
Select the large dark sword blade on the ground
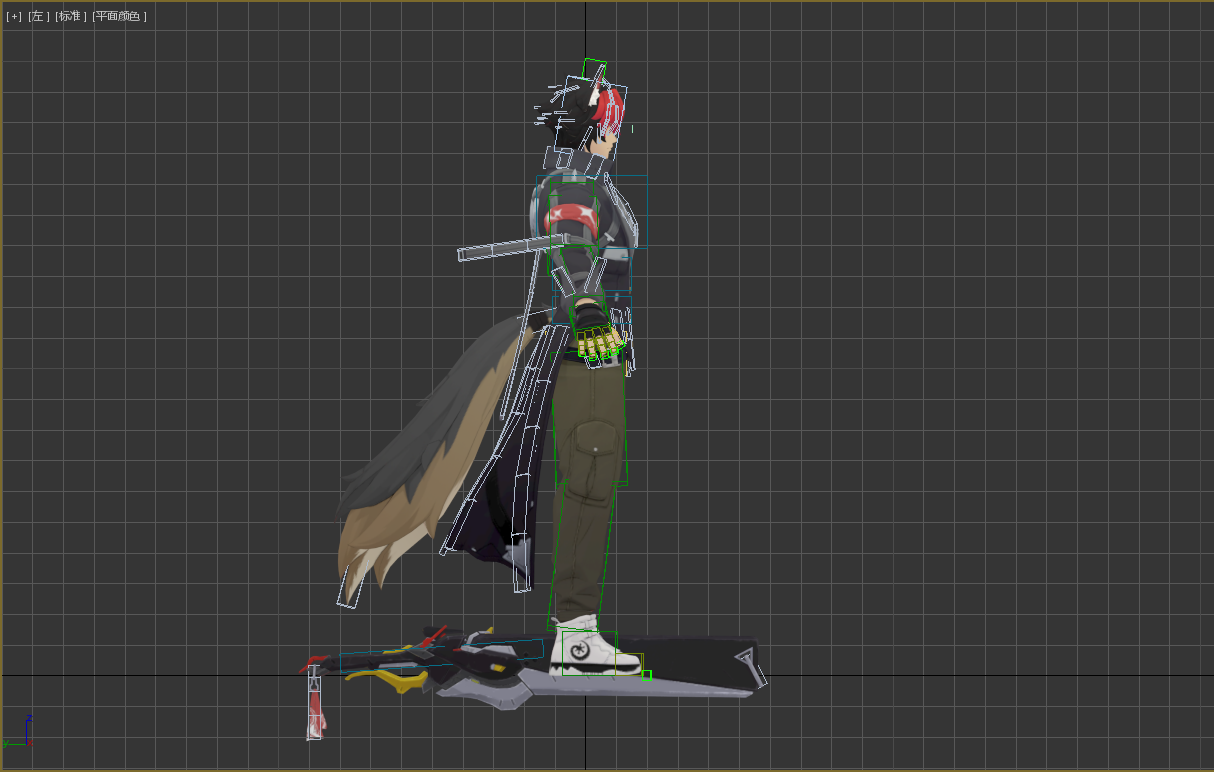(x=690, y=668)
